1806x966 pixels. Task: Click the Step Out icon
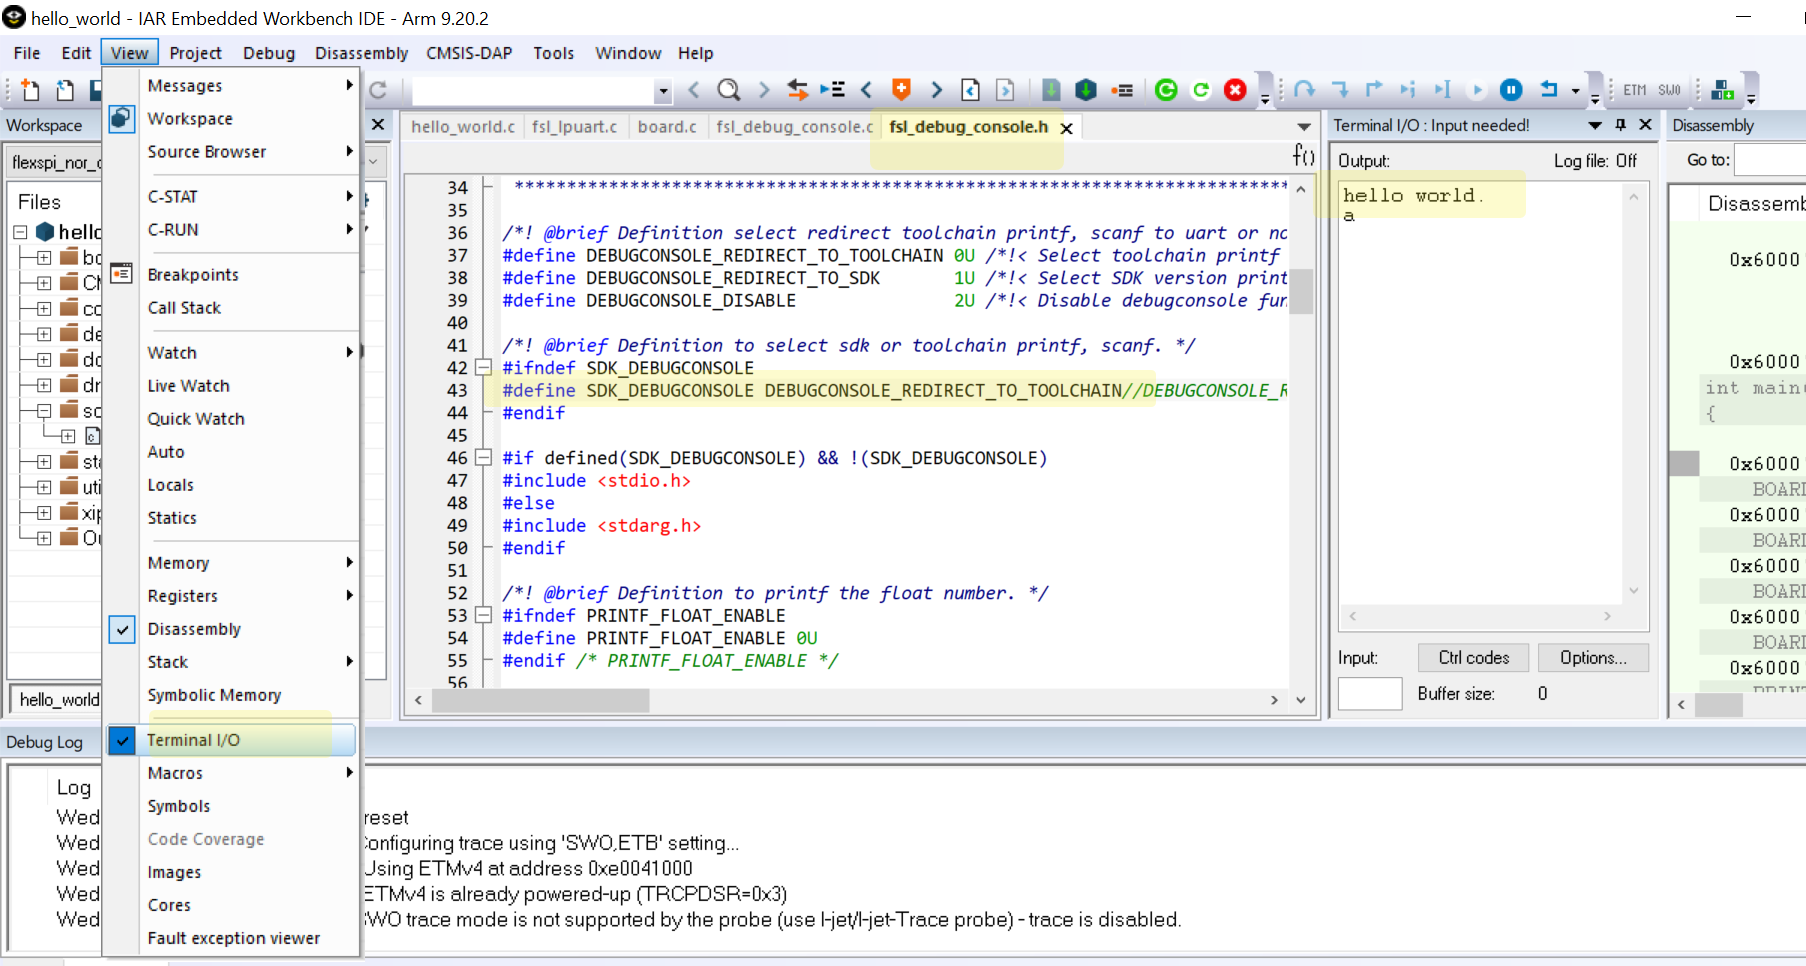[x=1374, y=90]
